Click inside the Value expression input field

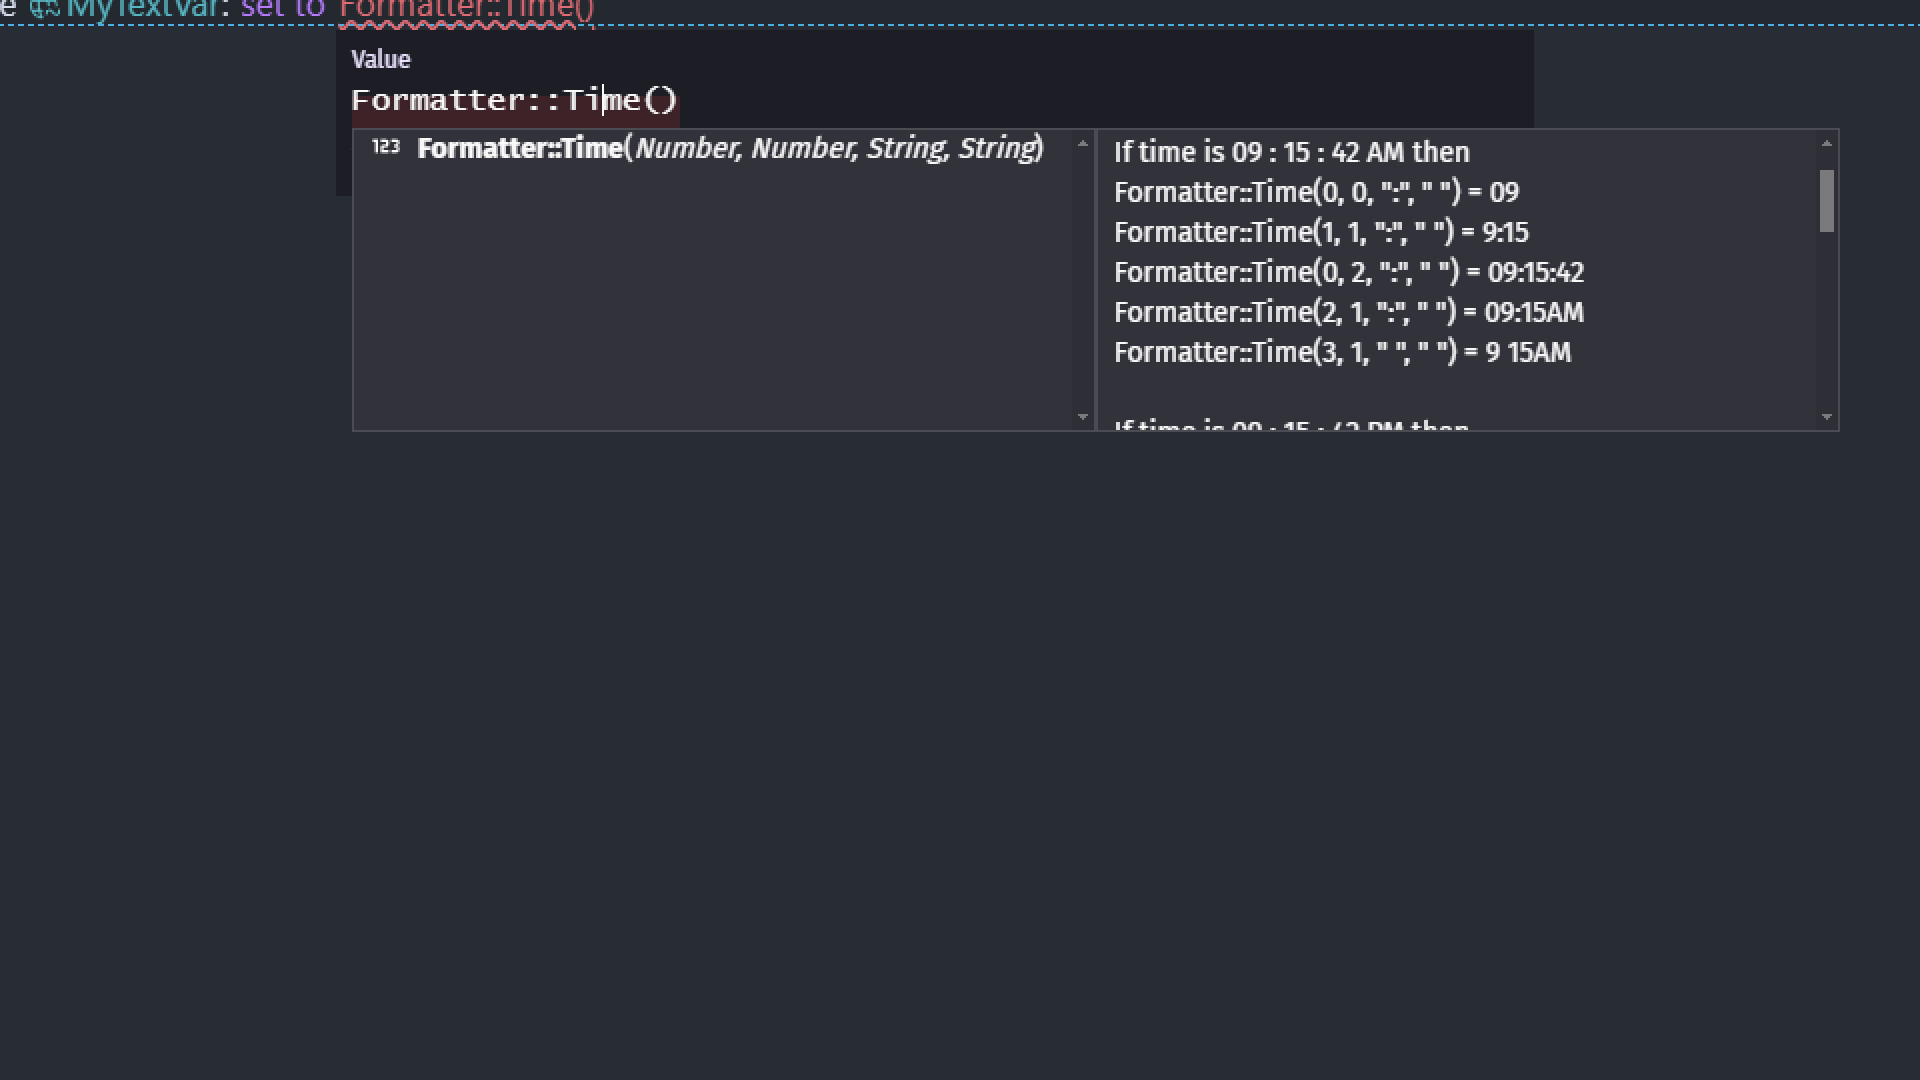900,100
